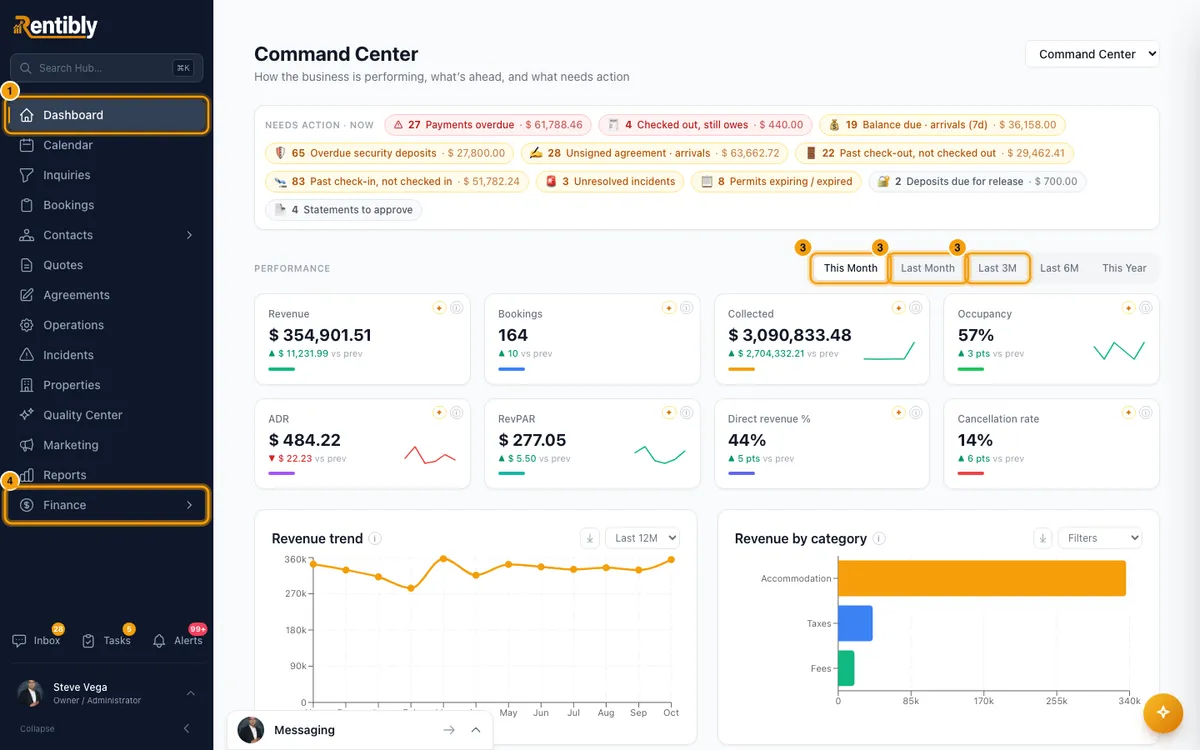This screenshot has width=1200, height=750.
Task: Collapse the sidebar with the Collapse arrow
Action: [187, 729]
